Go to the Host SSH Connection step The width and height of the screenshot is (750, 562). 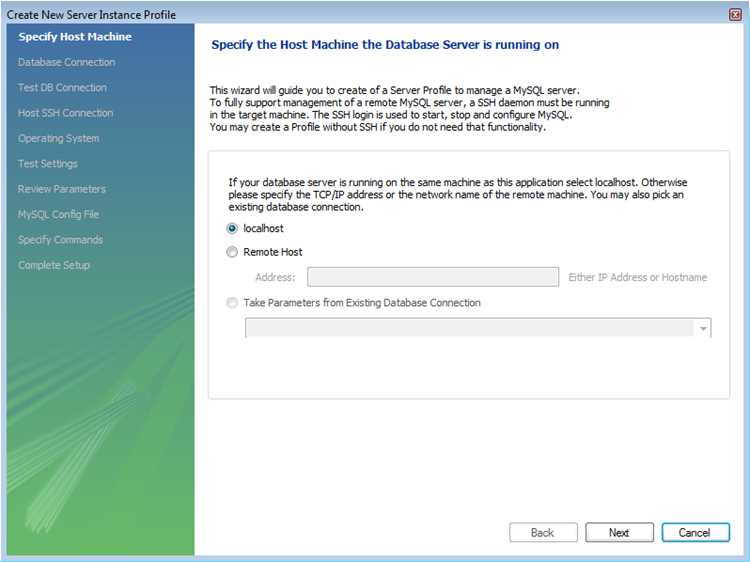point(66,113)
